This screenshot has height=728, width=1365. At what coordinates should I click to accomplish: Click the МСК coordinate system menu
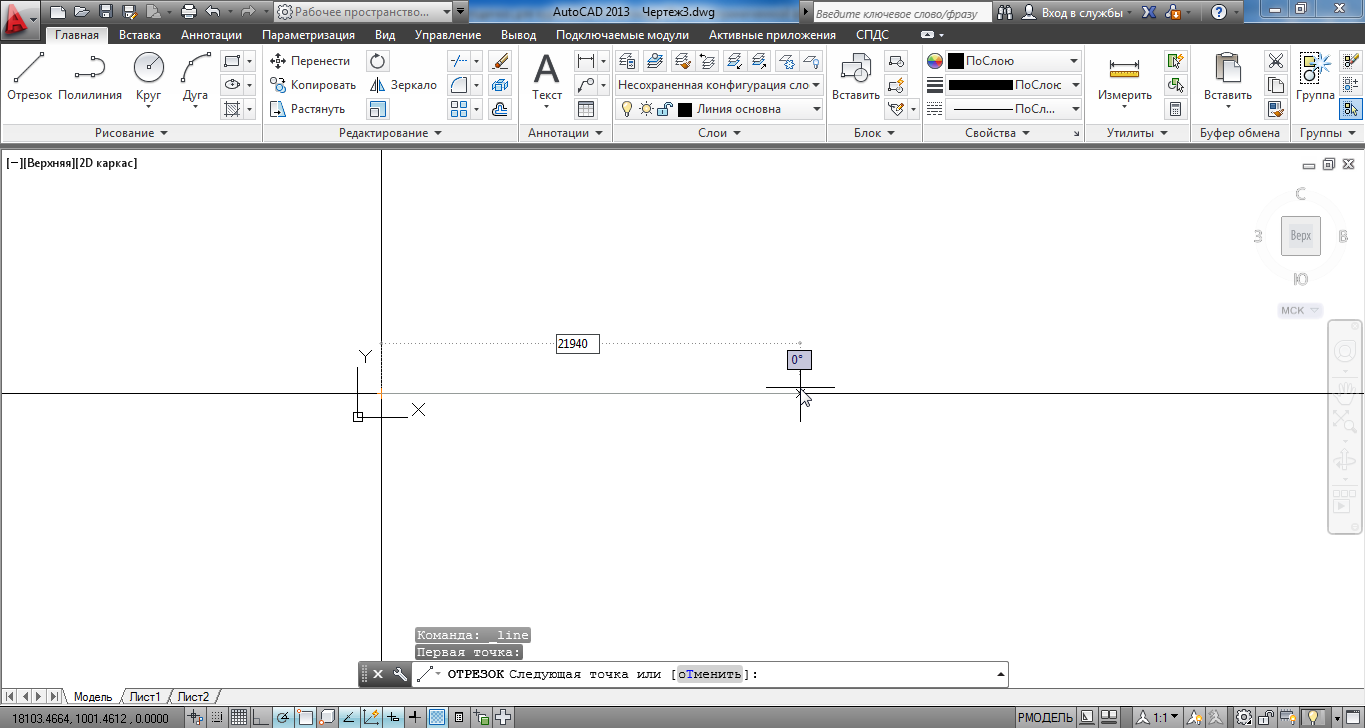pyautogui.click(x=1300, y=310)
